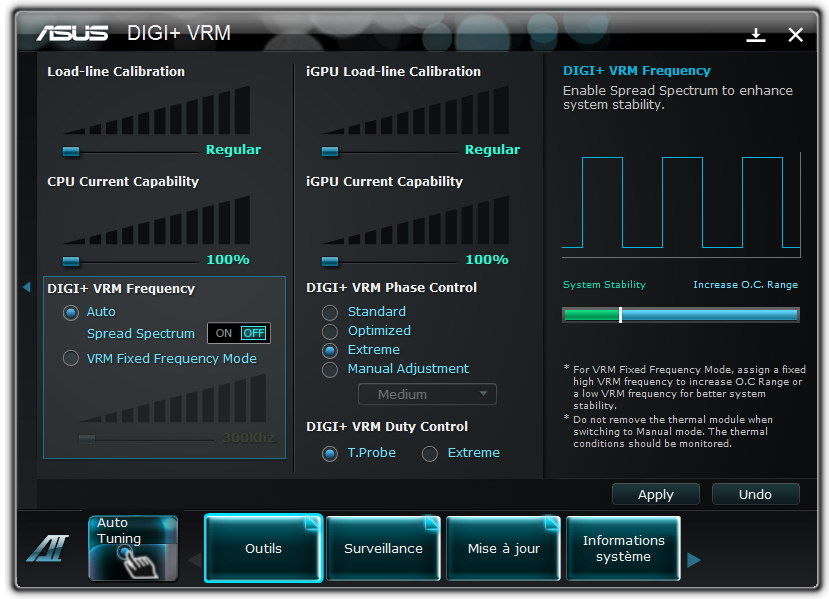
Task: Click the Regular value under iGPU Load-line Calibration
Action: [492, 150]
